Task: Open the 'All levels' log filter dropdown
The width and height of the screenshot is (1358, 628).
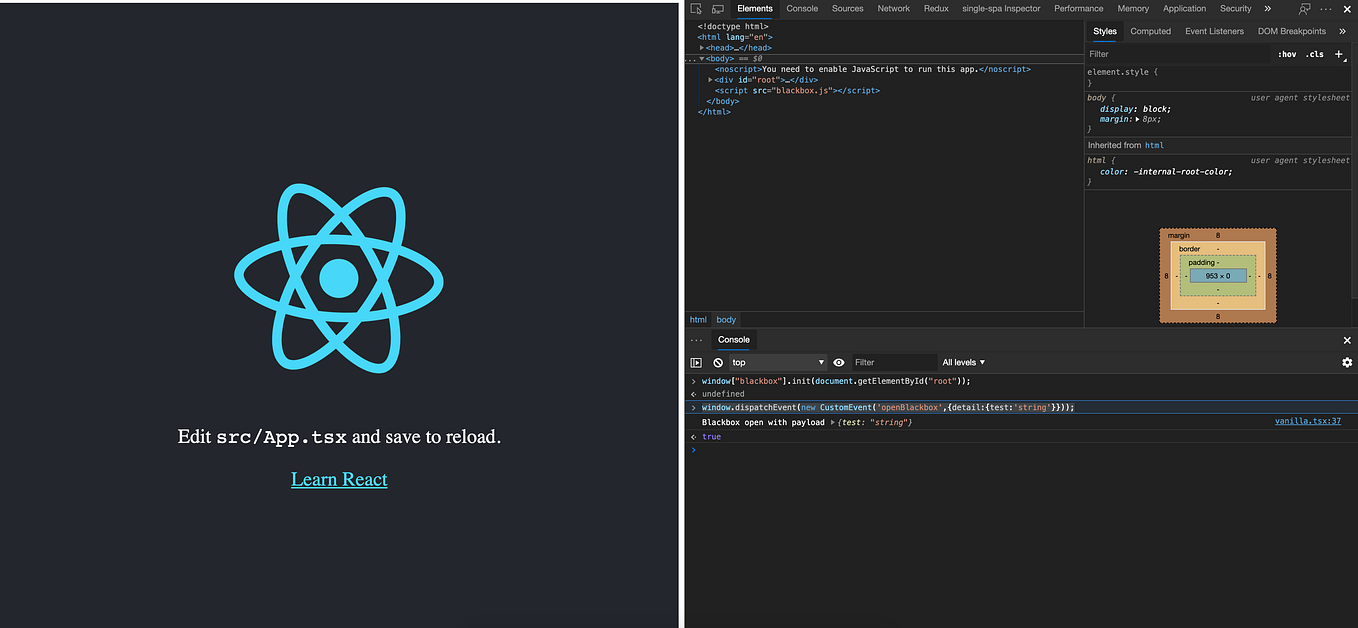Action: pyautogui.click(x=962, y=362)
